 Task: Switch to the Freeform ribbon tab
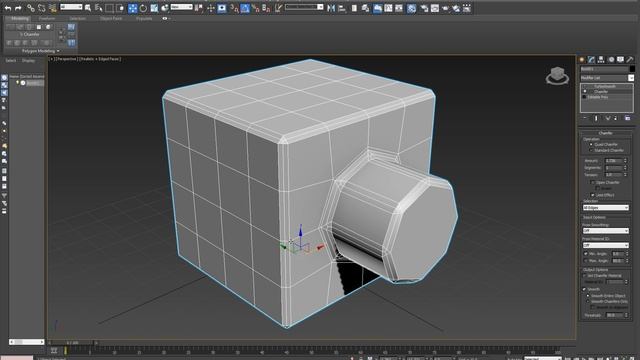47,18
